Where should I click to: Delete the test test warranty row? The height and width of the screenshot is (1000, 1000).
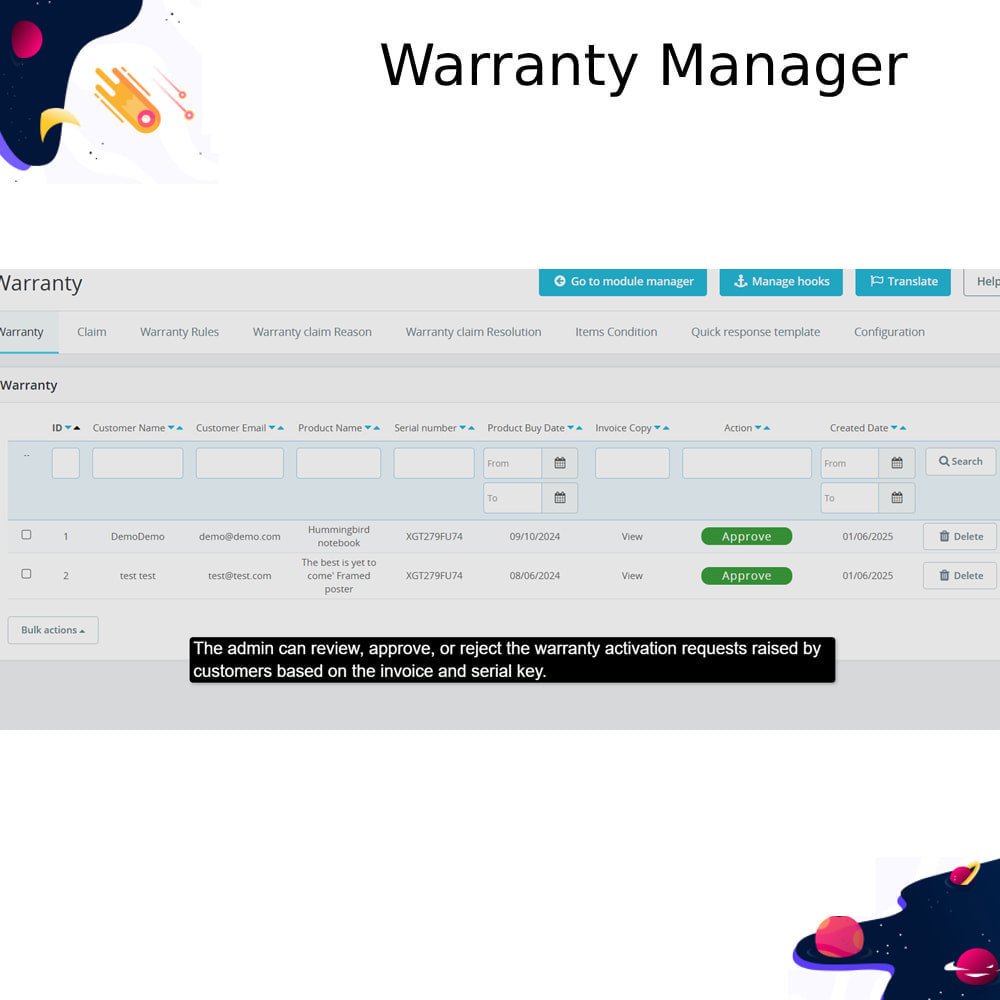pyautogui.click(x=960, y=576)
